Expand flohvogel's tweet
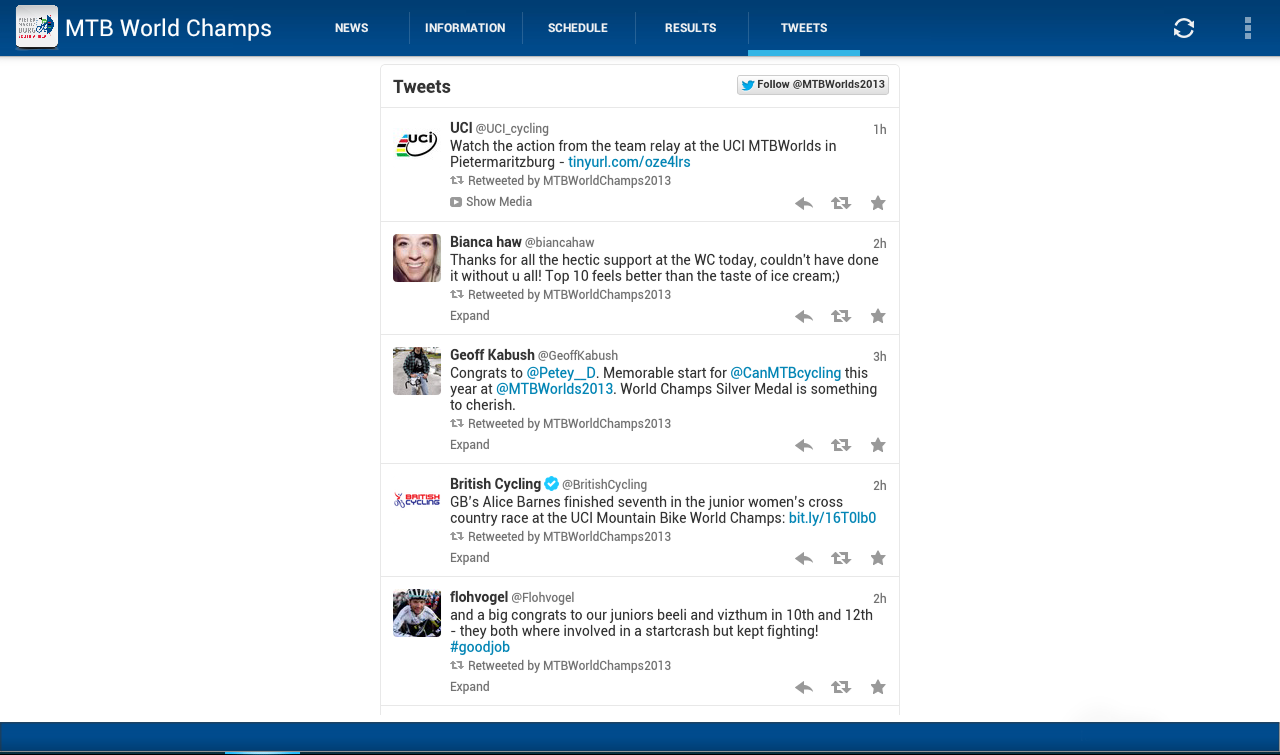 [x=470, y=687]
